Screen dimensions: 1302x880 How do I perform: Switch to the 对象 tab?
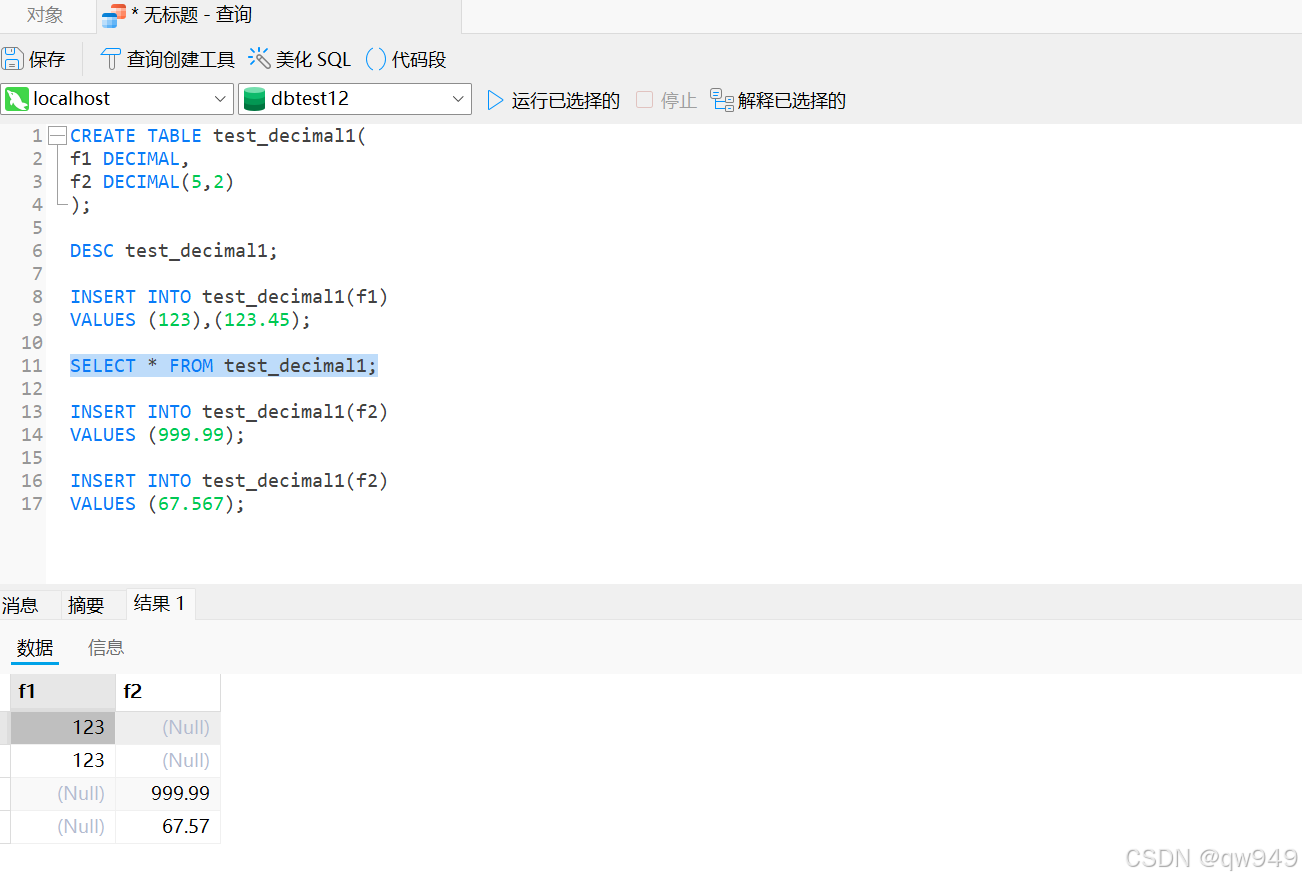(44, 16)
